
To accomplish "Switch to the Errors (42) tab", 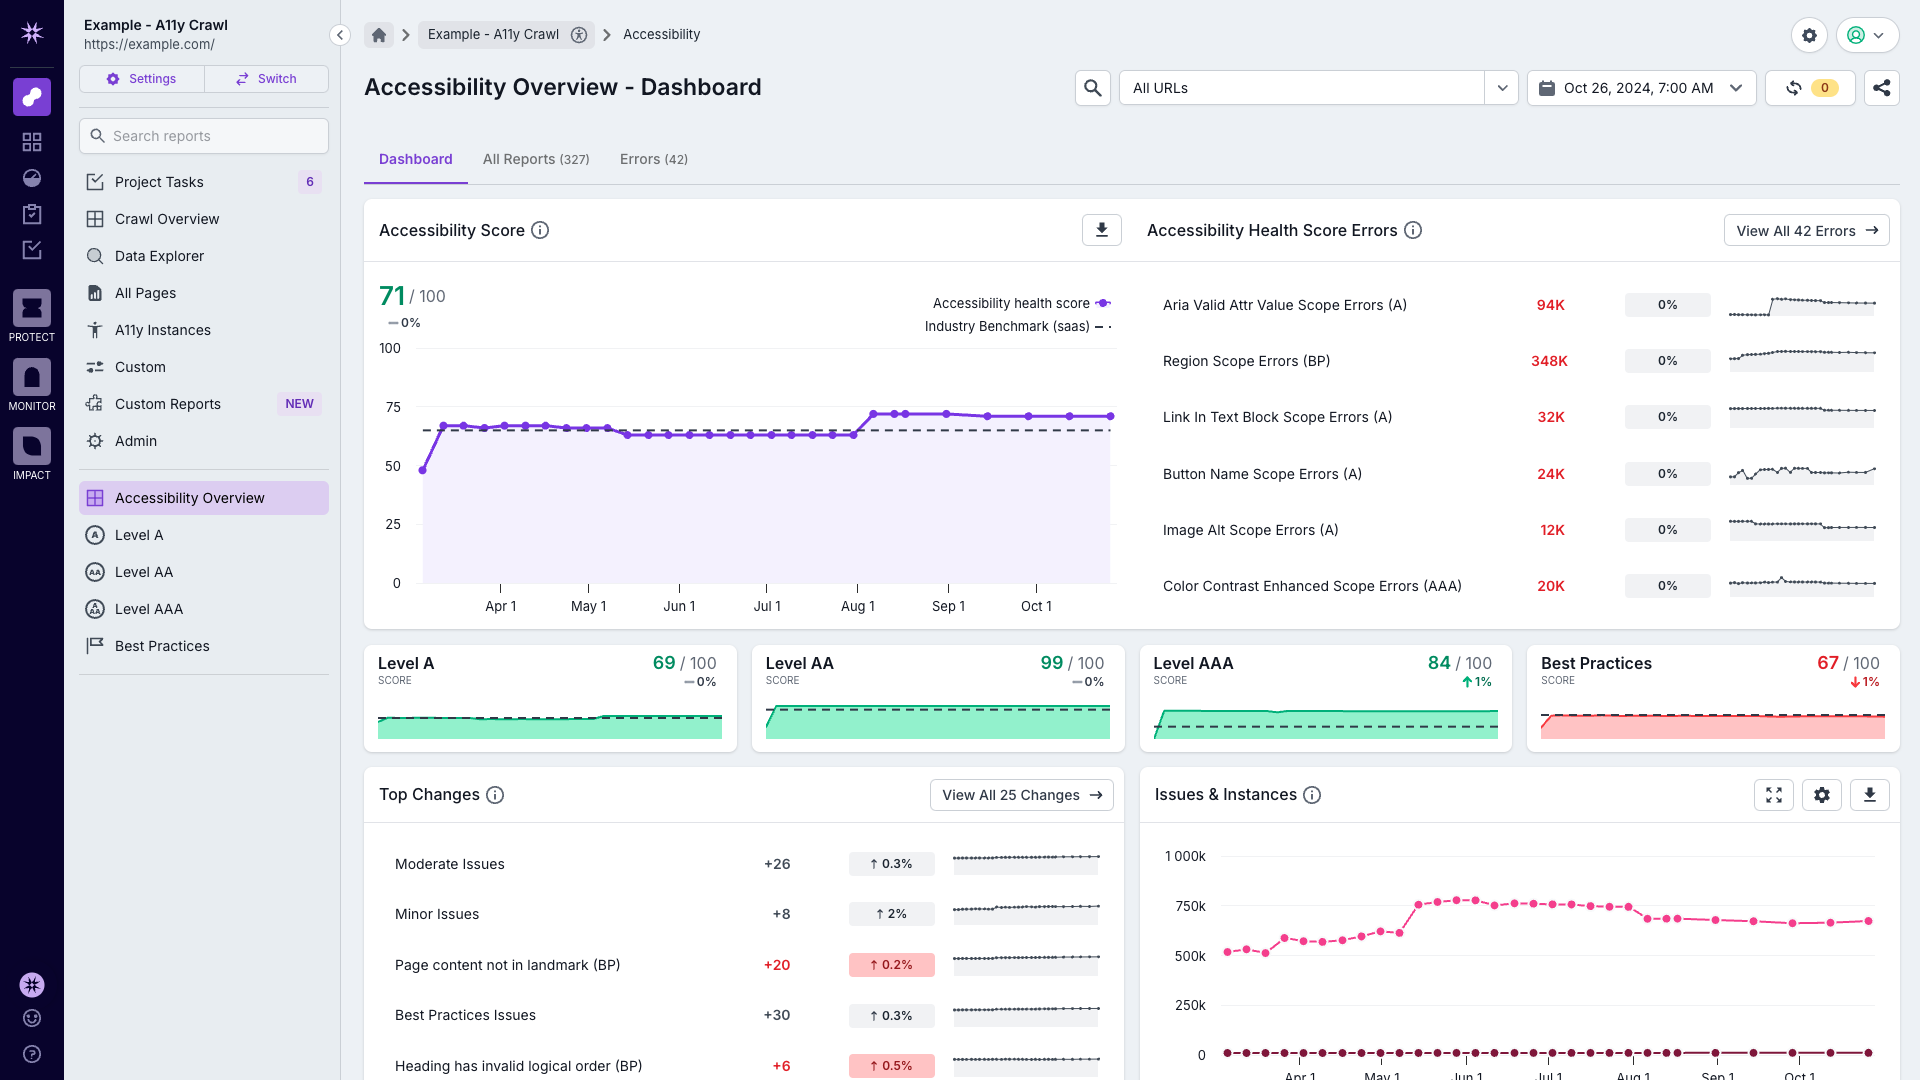I will tap(653, 160).
